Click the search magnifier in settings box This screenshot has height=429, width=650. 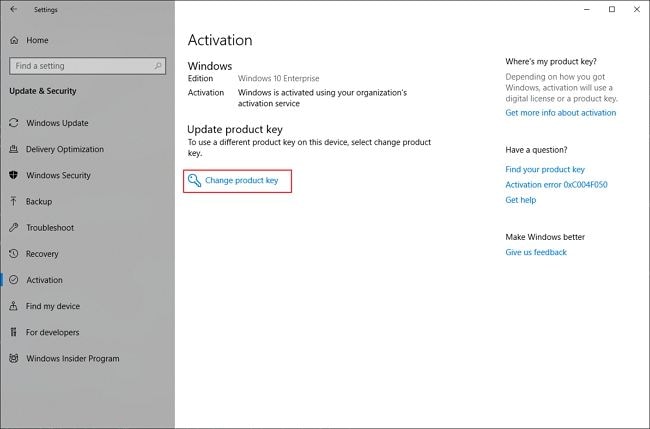point(156,66)
